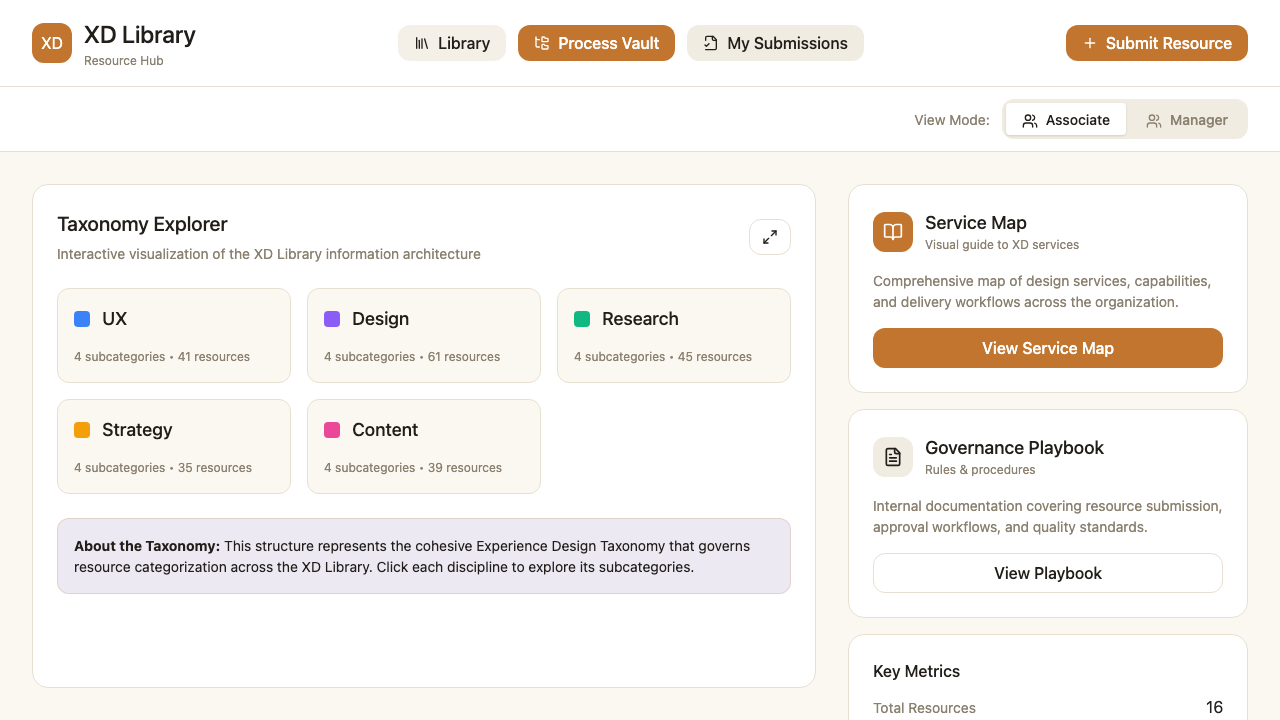Open the Library tab
This screenshot has height=720, width=1280.
[x=452, y=43]
